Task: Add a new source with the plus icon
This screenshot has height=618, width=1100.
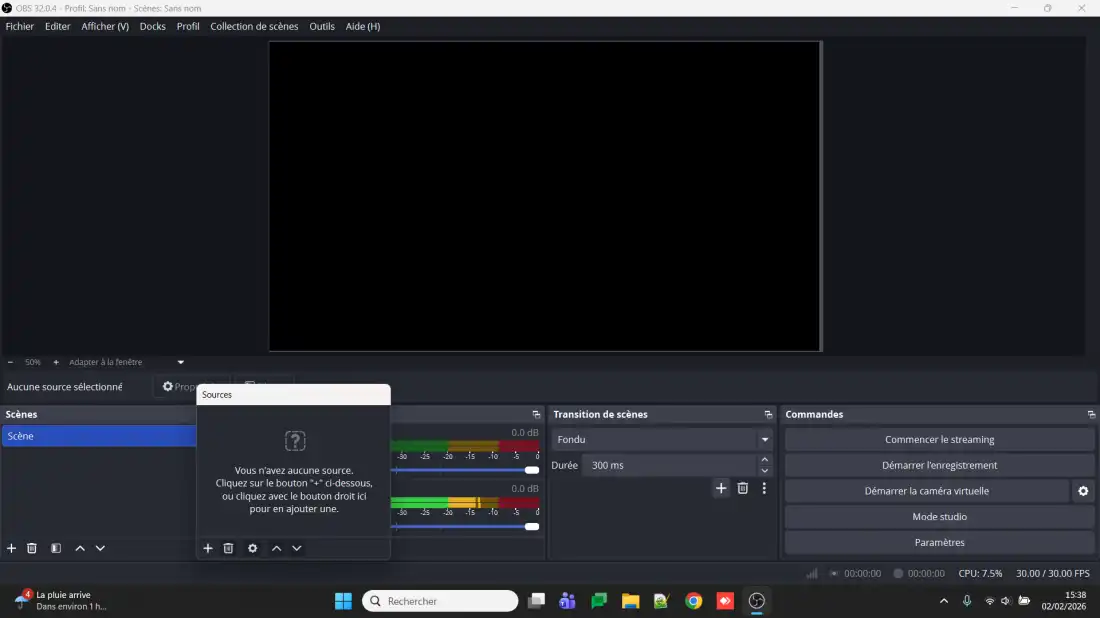Action: click(x=208, y=548)
